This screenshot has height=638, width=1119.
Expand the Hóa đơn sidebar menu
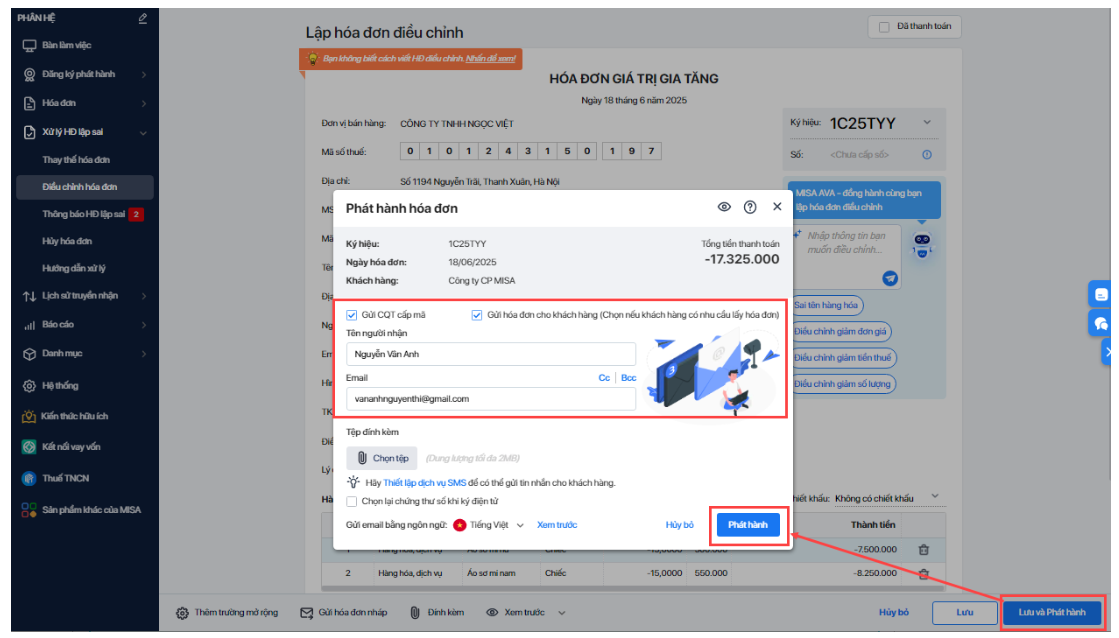click(x=84, y=103)
